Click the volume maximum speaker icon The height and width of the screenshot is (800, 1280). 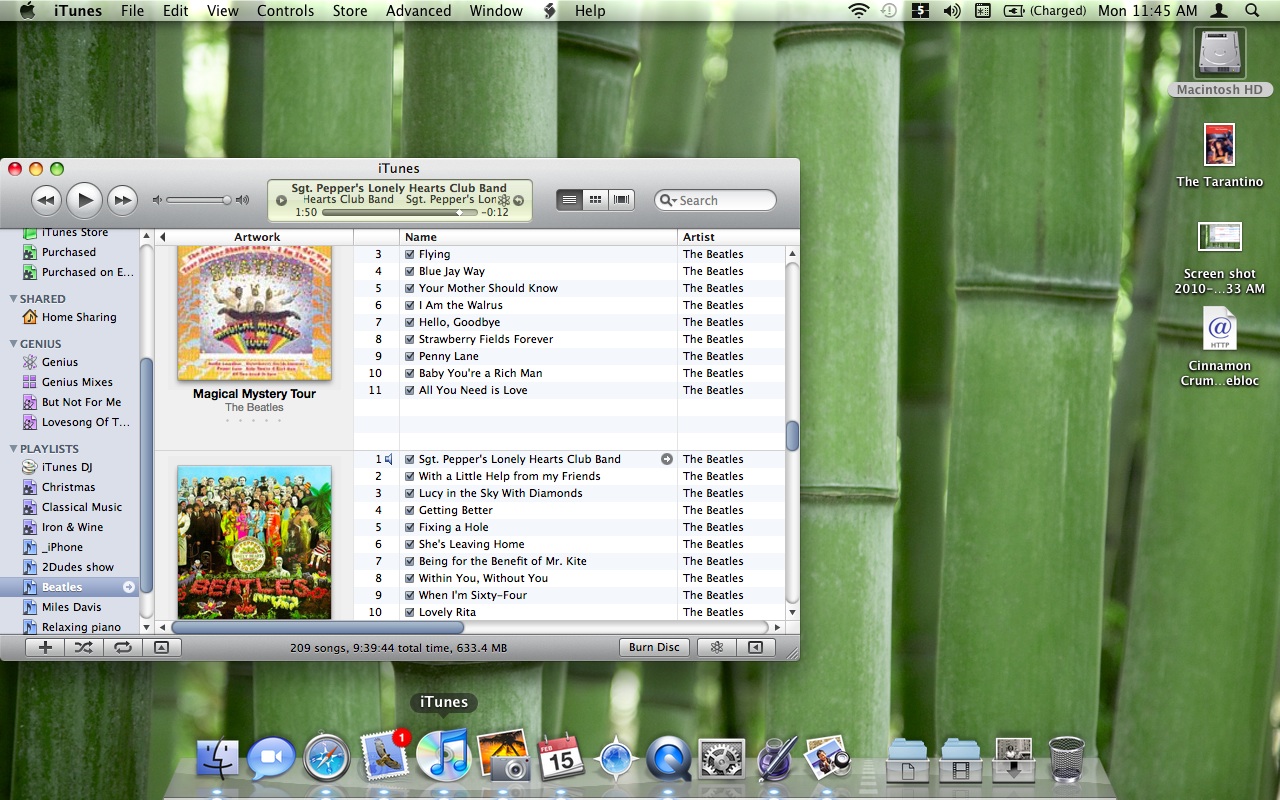coord(242,200)
